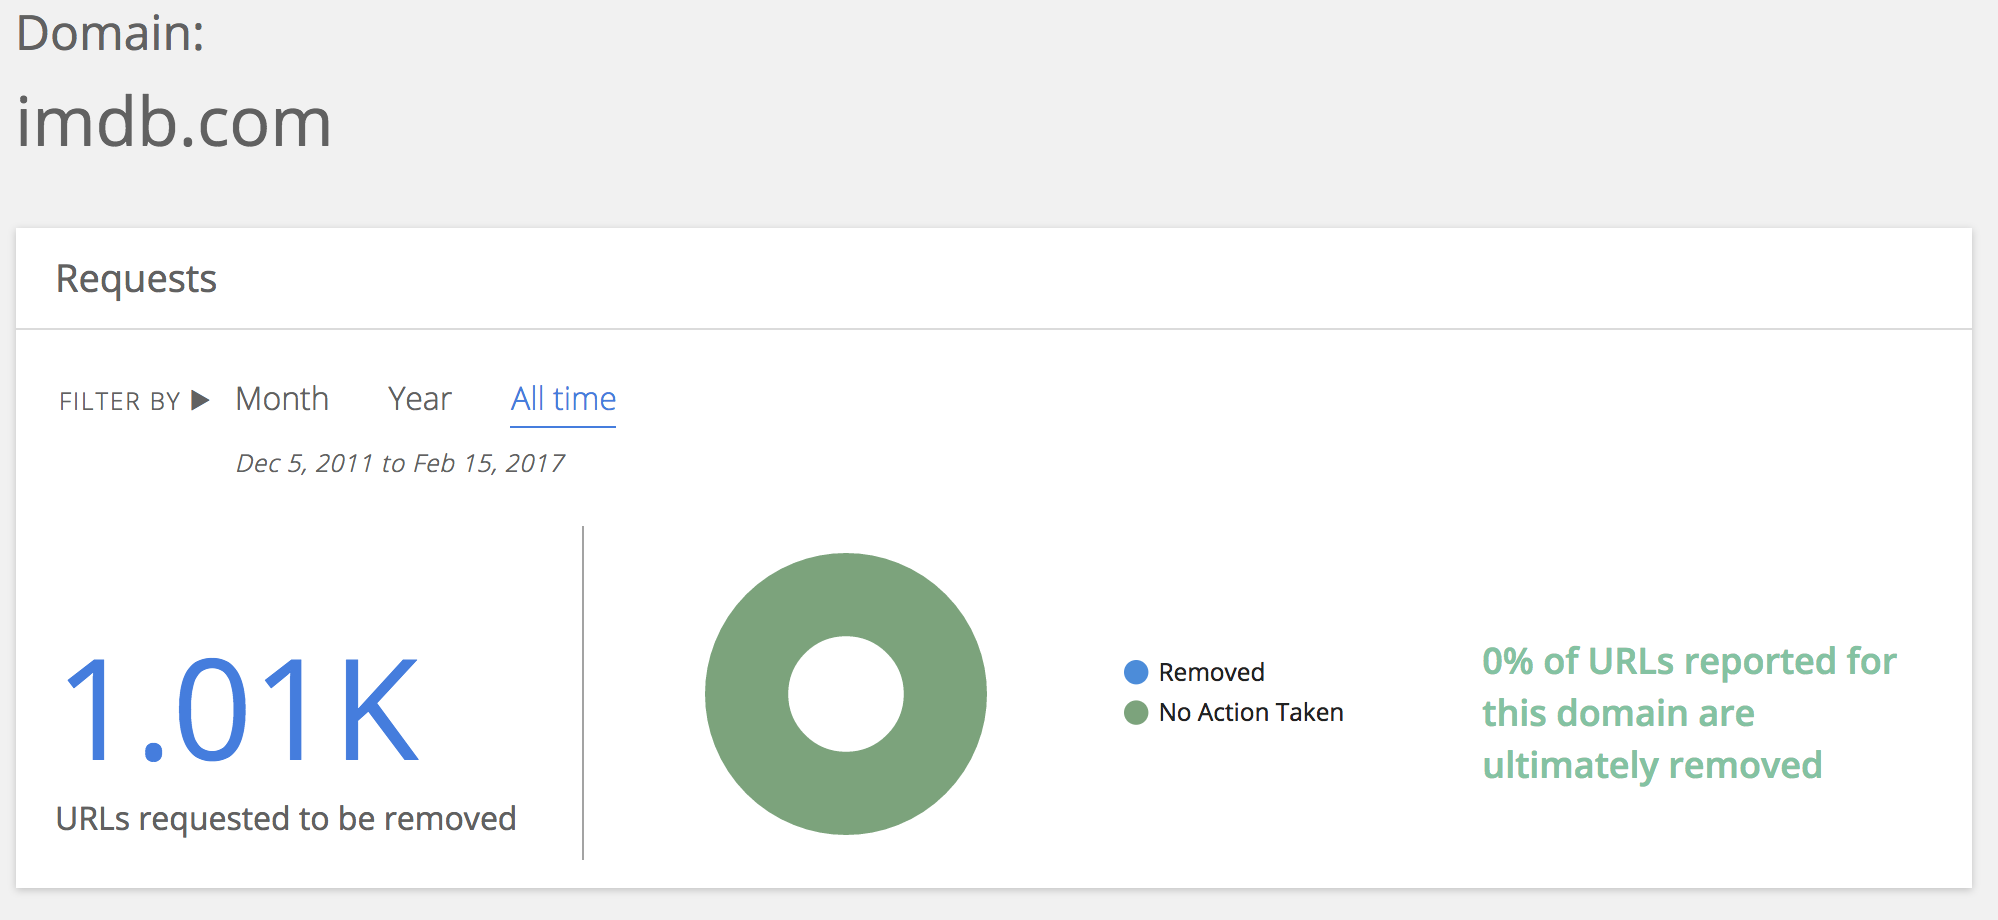Click the URLs requested to be removed caption
1998x920 pixels.
pyautogui.click(x=286, y=819)
